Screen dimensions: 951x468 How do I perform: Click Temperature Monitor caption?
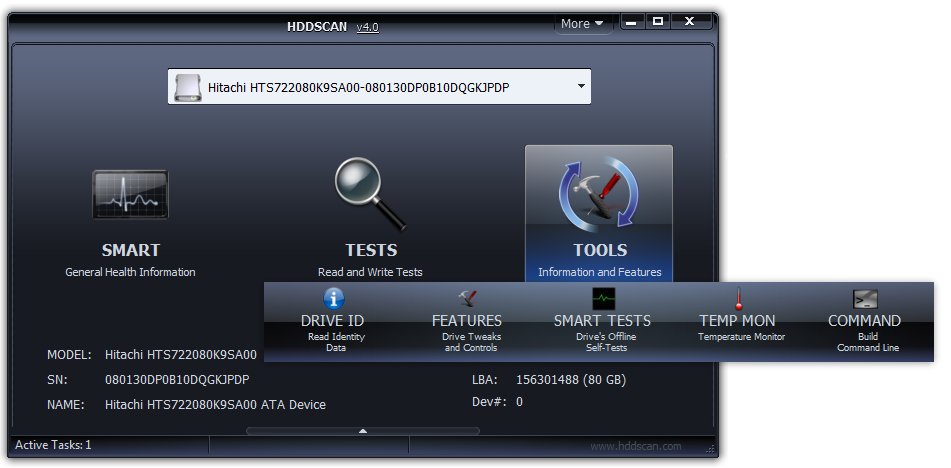741,336
